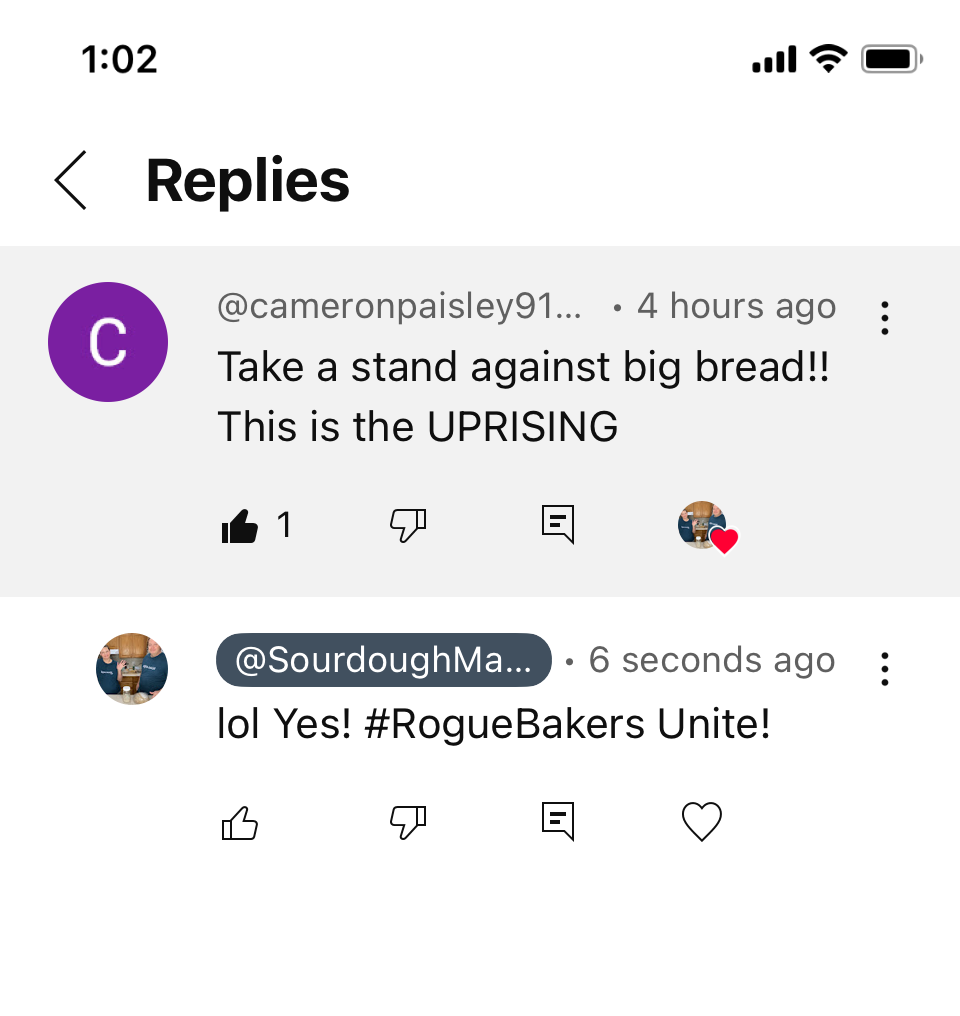Image resolution: width=960 pixels, height=1016 pixels.
Task: Tap the @SourdoughMa... highlighted channel name
Action: click(x=383, y=660)
